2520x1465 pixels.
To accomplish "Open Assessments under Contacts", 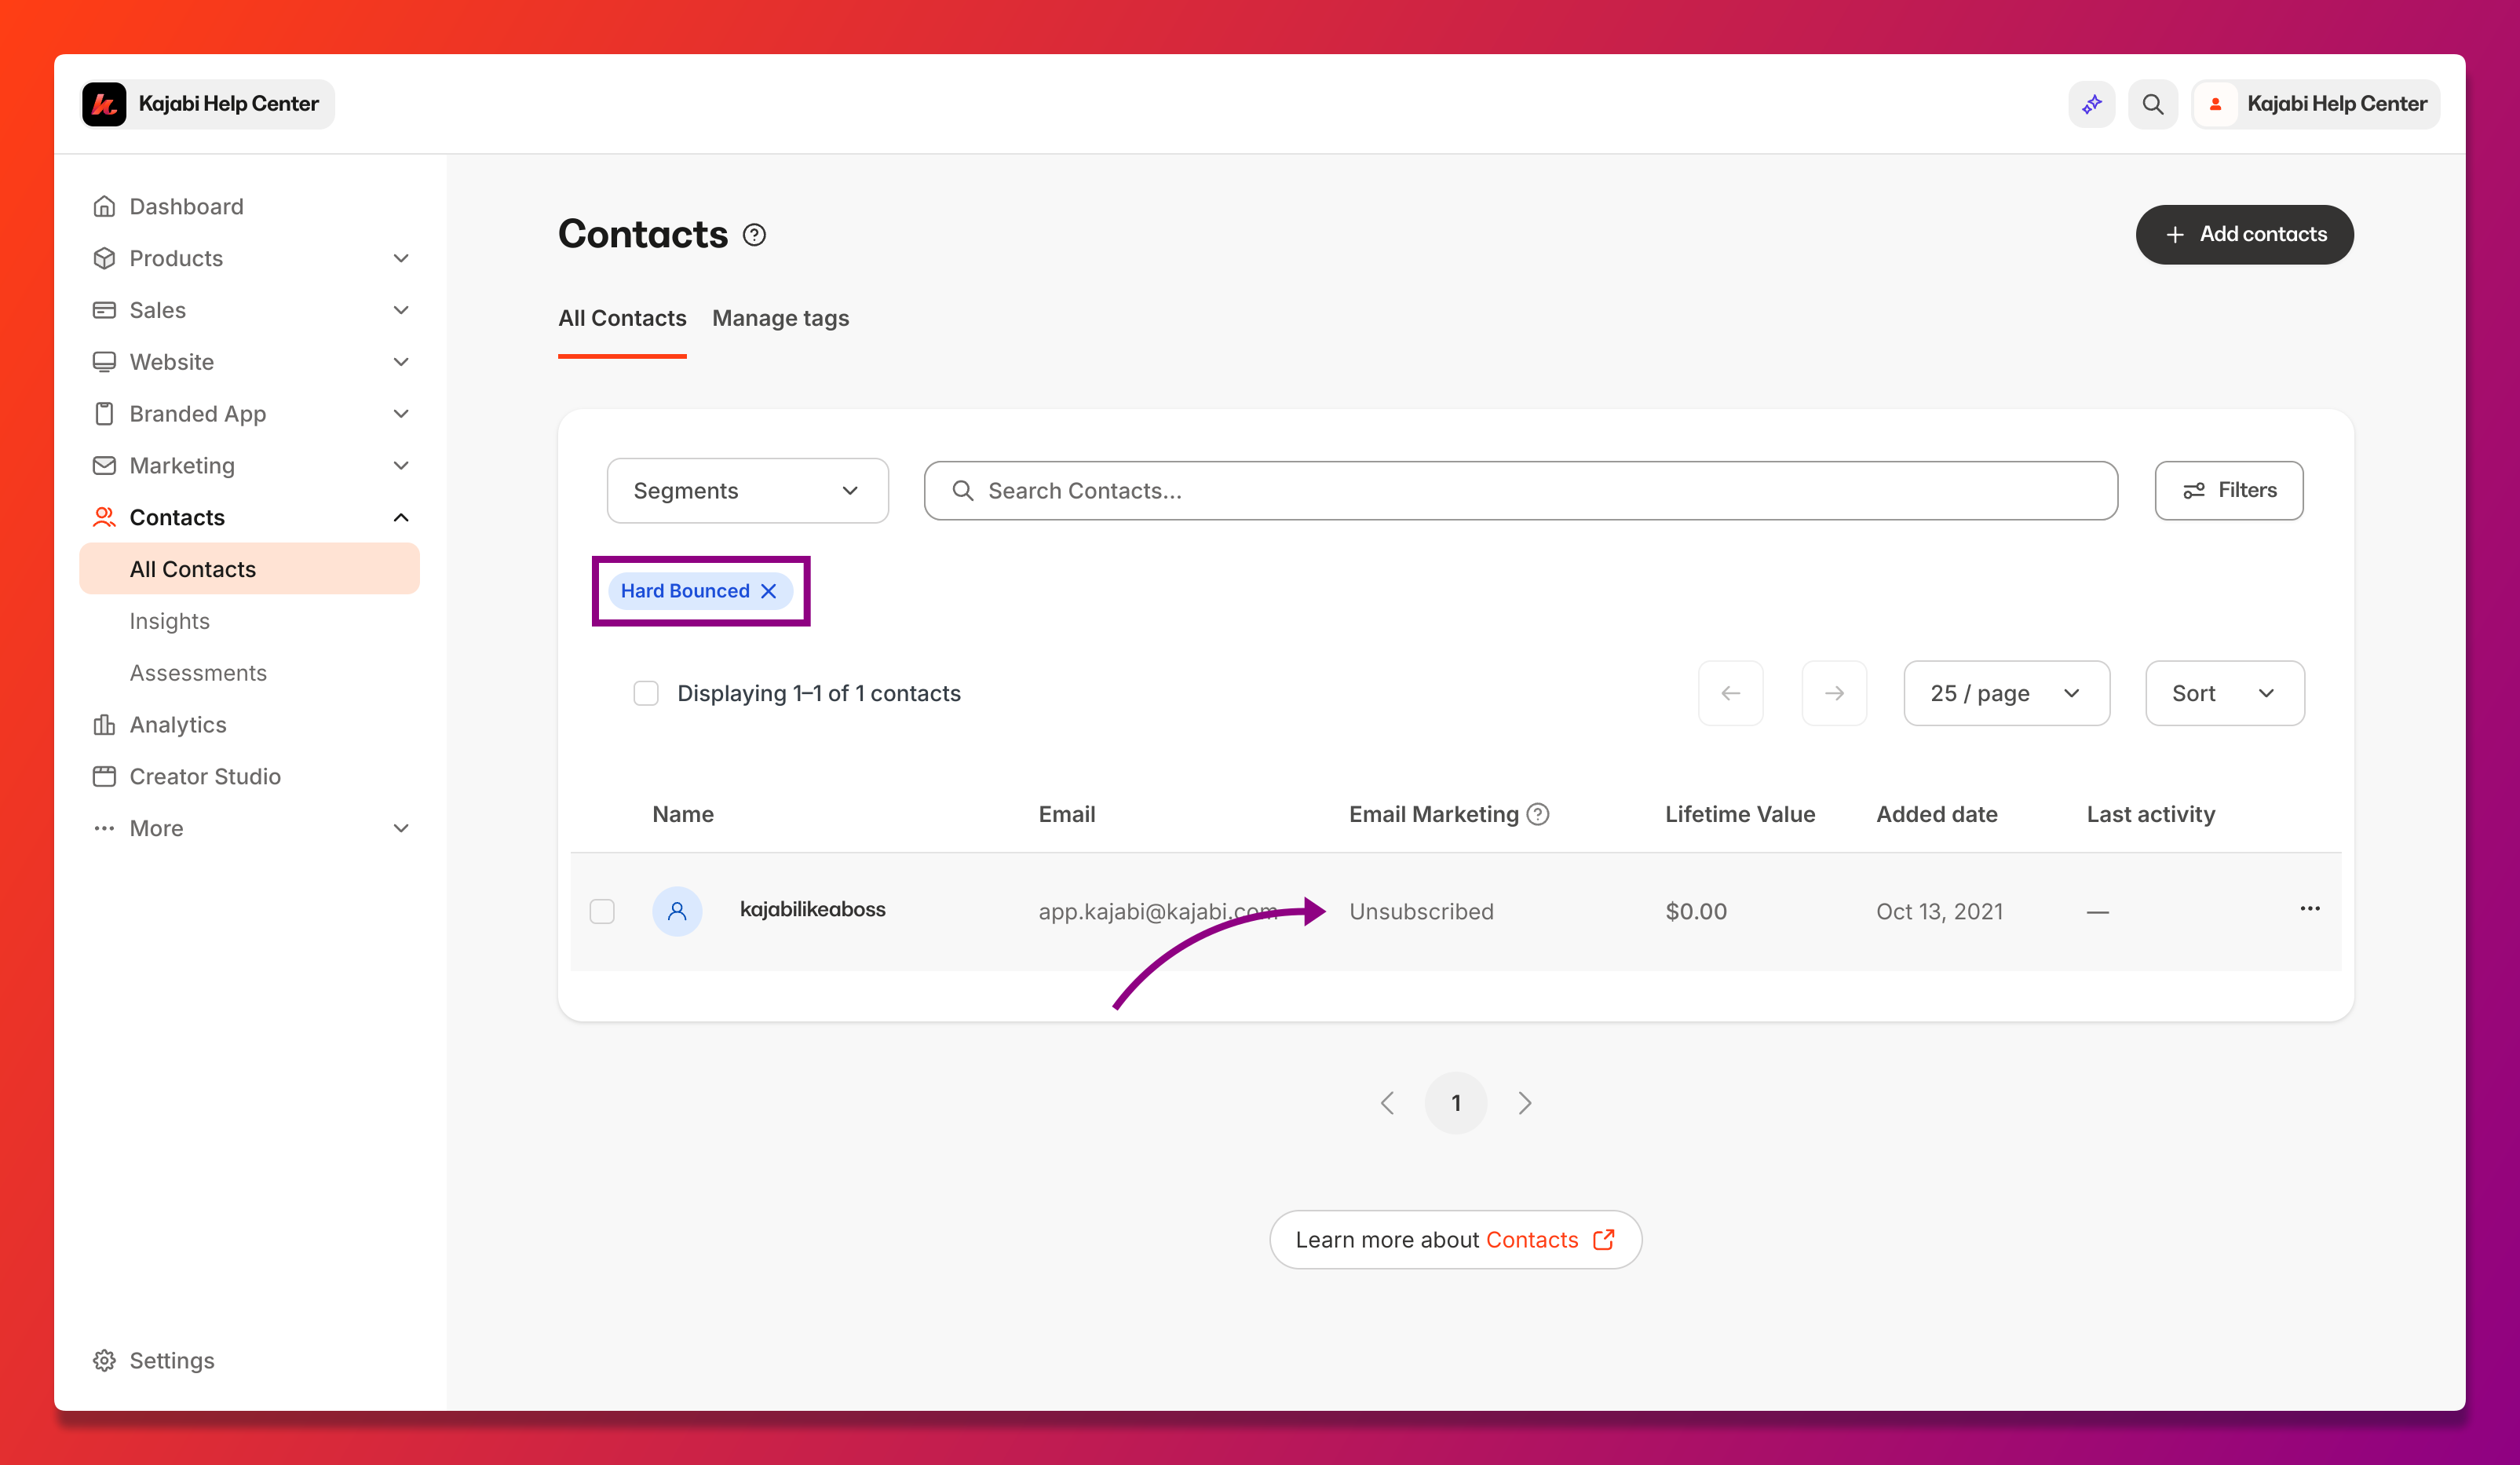I will click(x=198, y=673).
